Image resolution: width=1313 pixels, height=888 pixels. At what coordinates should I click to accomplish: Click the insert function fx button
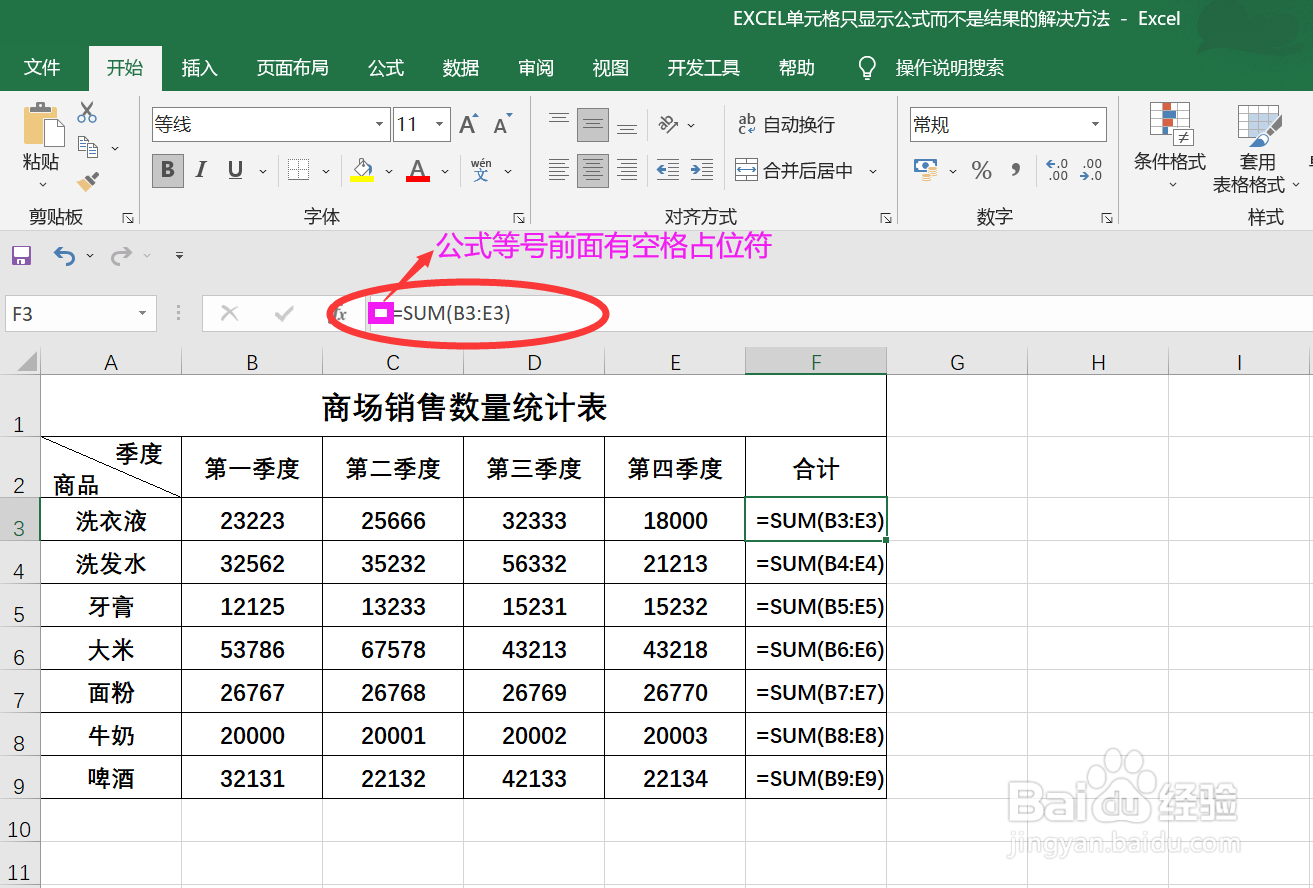tap(339, 314)
